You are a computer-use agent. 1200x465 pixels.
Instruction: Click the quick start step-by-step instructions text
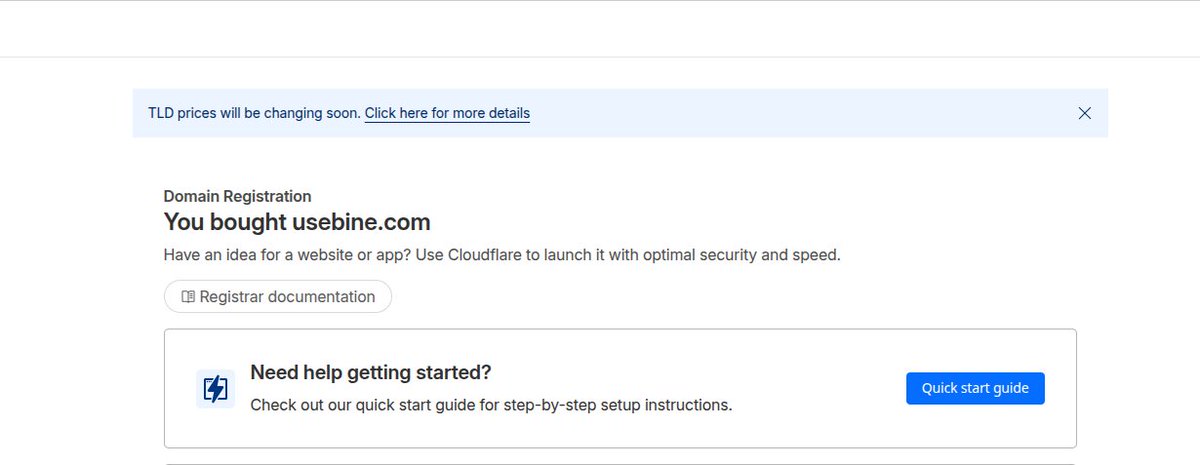491,405
